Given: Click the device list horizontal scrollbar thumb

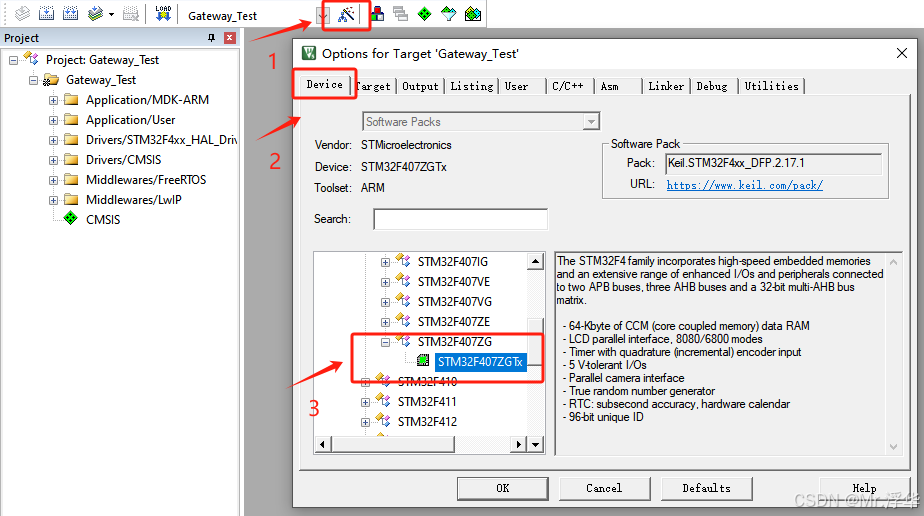Looking at the screenshot, I should 392,444.
